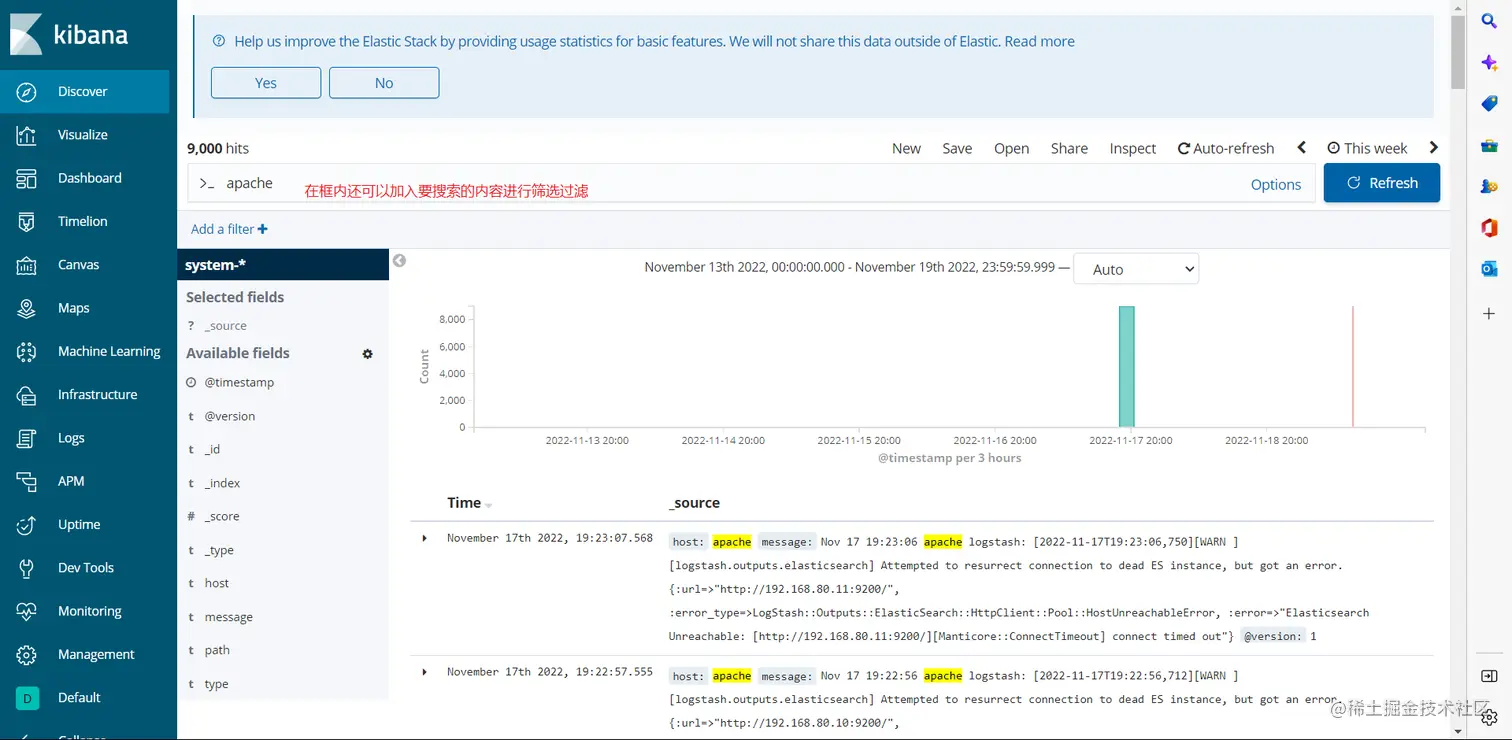1512x740 pixels.
Task: Click the Kibana logo
Action: click(x=69, y=34)
